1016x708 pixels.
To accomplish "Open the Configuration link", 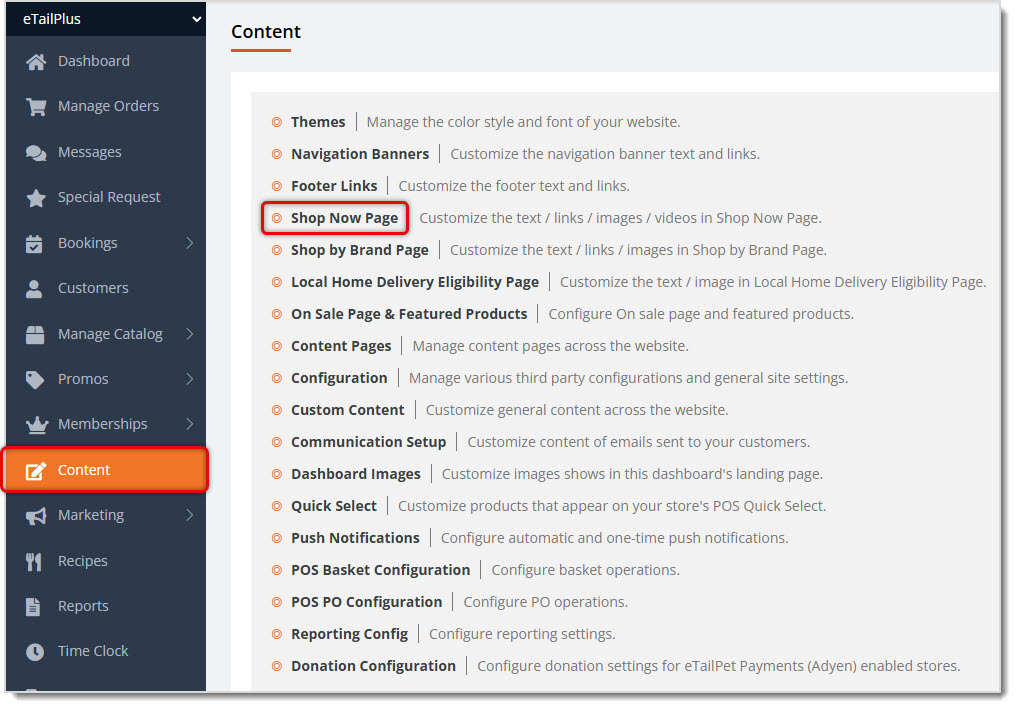I will 339,378.
